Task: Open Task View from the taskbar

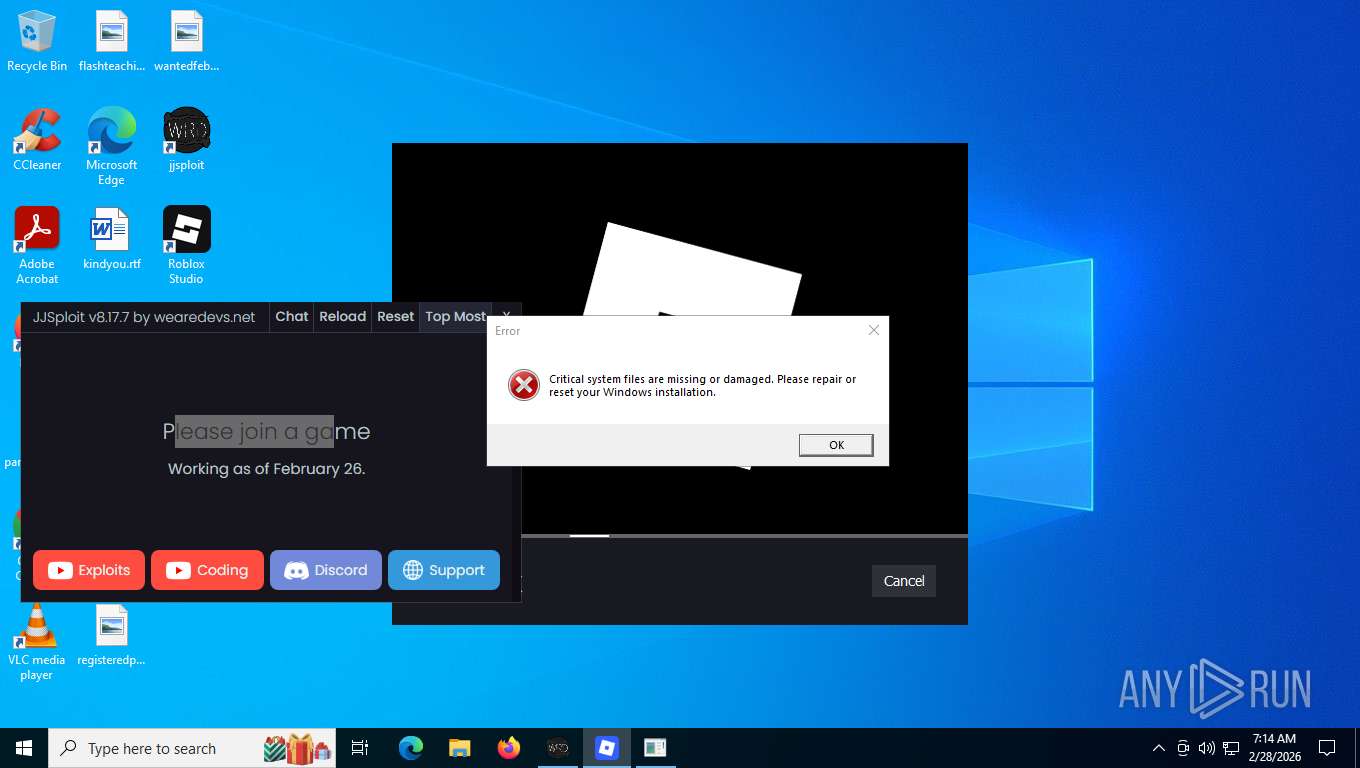Action: pyautogui.click(x=360, y=748)
